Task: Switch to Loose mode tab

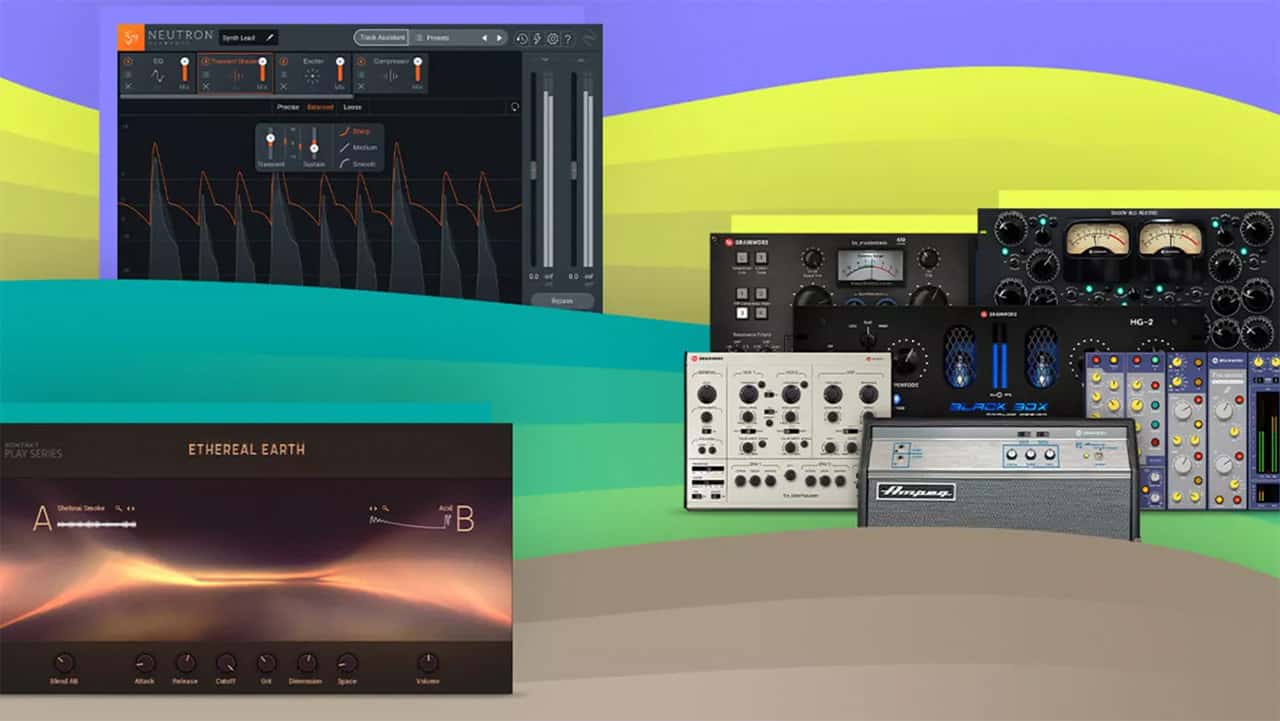Action: click(352, 107)
